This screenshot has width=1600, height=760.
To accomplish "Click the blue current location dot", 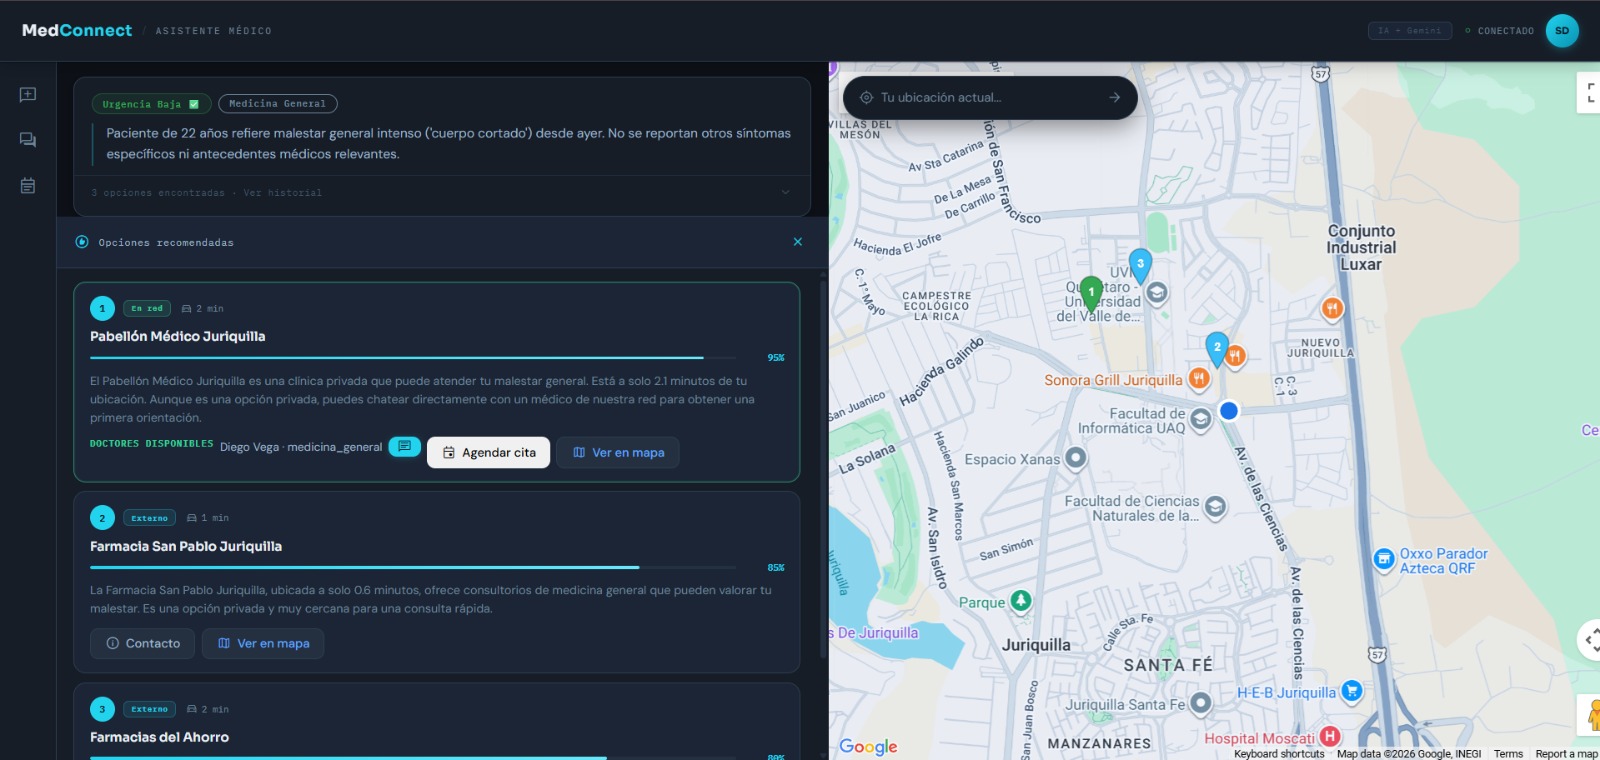I will point(1229,410).
